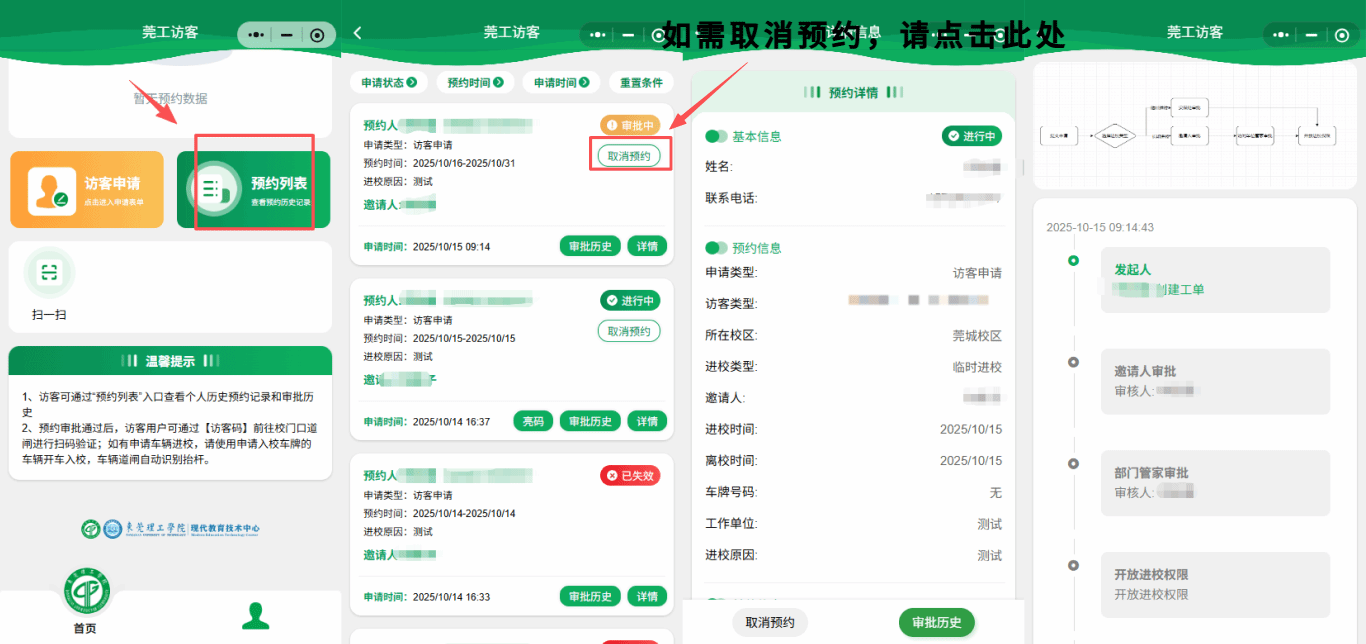
Task: Toggle the 基本信息 section switch
Action: click(x=716, y=137)
